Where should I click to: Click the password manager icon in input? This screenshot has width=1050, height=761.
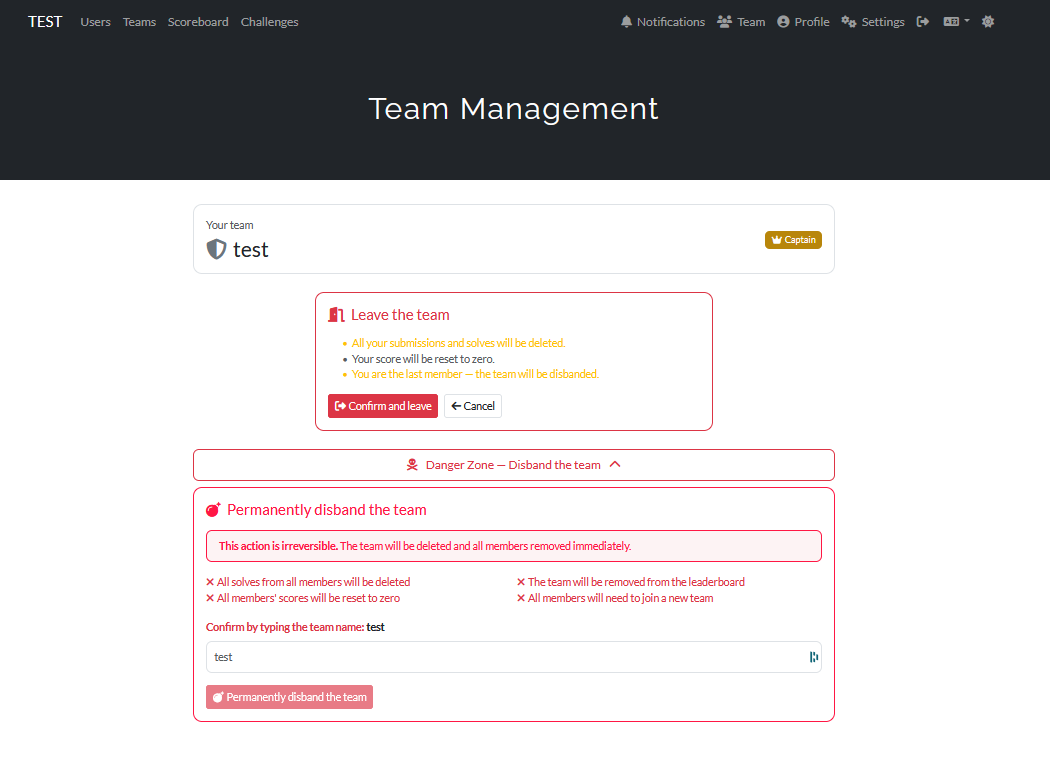pyautogui.click(x=813, y=657)
